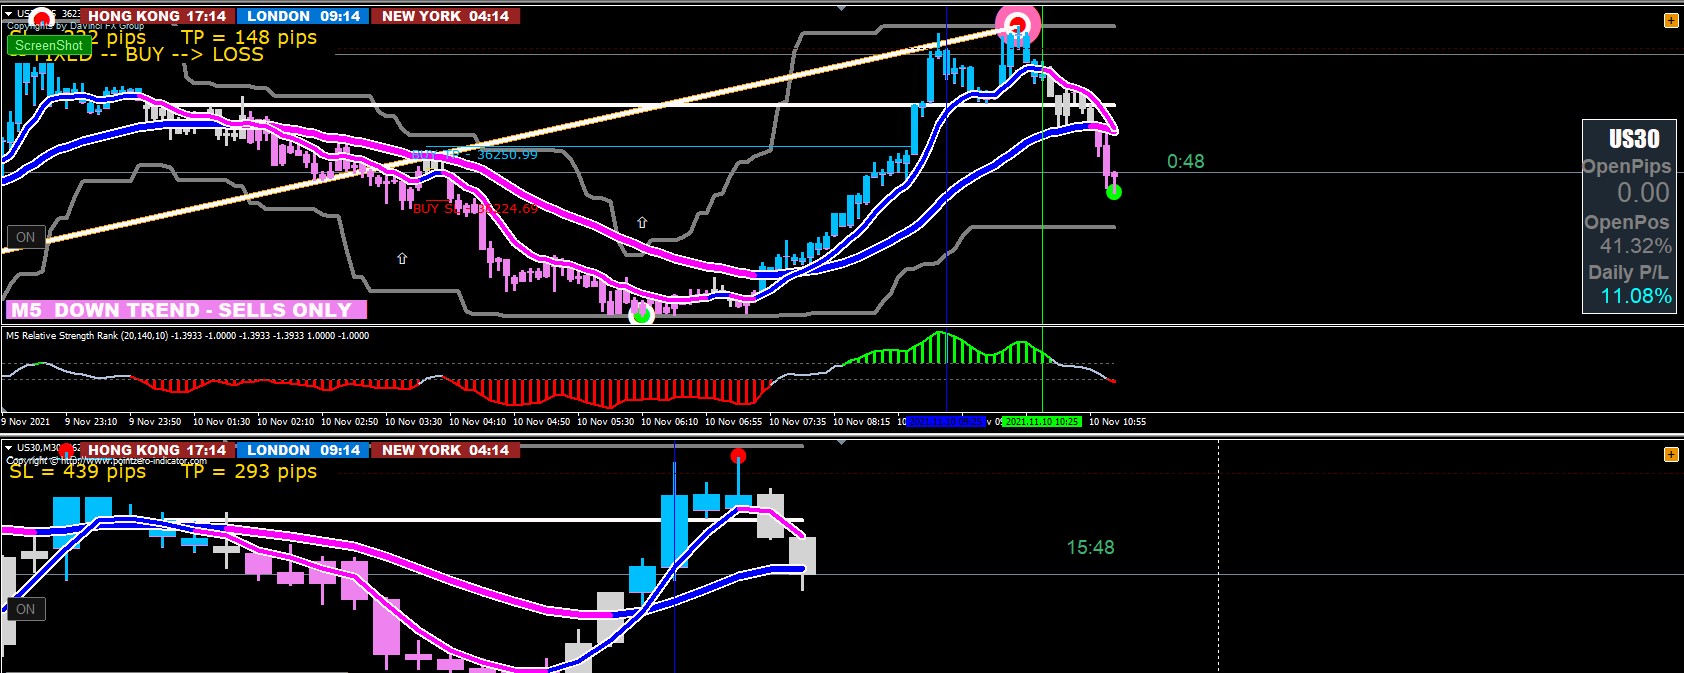Click the up arrow signal near 03:30

(402, 258)
